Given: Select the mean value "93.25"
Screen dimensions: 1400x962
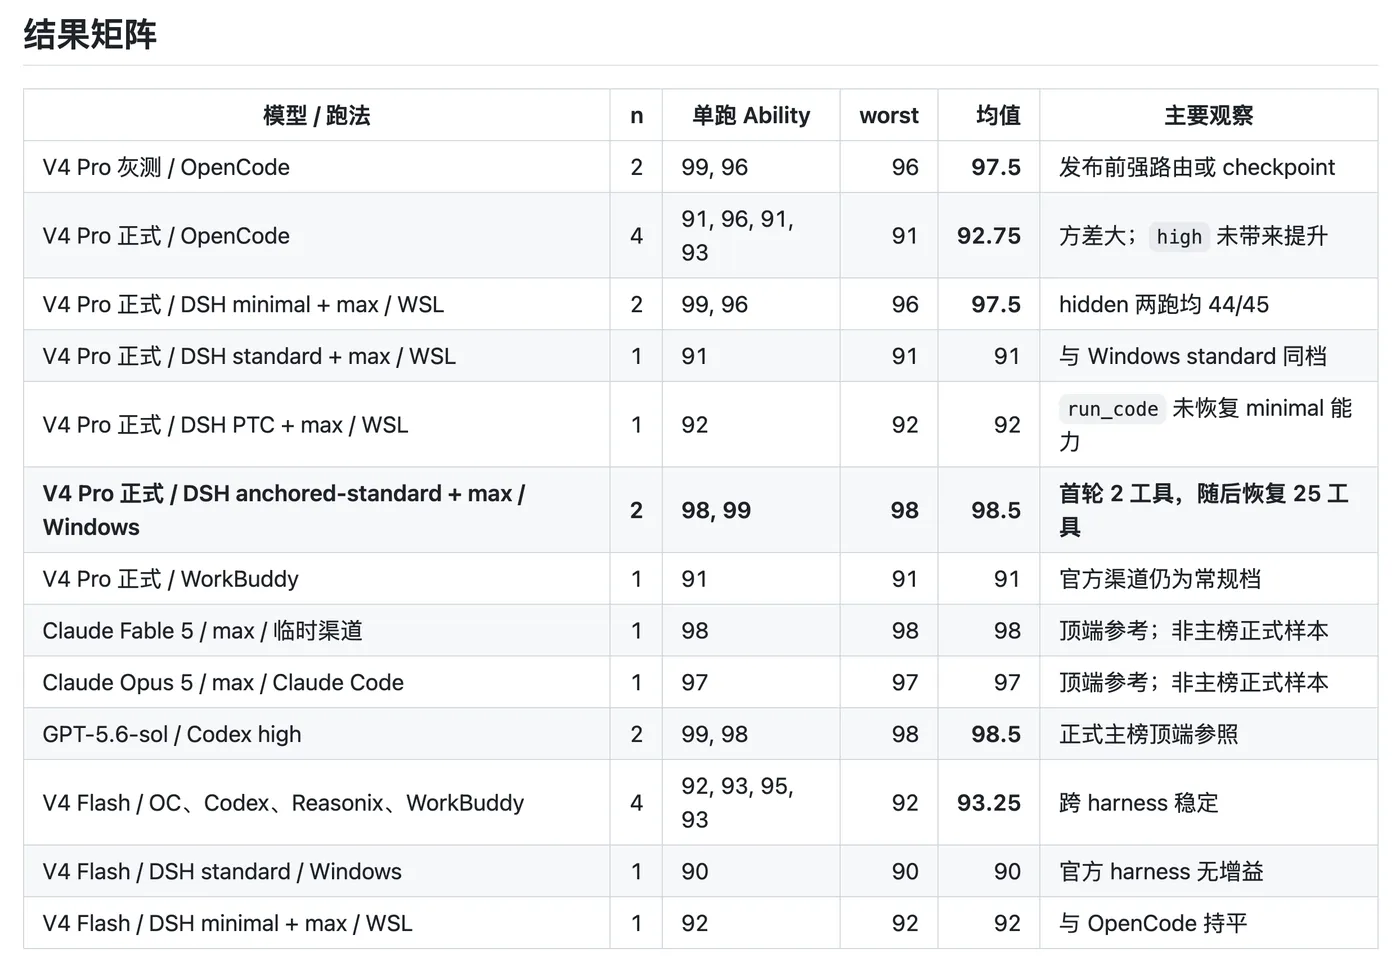Looking at the screenshot, I should (x=989, y=803).
